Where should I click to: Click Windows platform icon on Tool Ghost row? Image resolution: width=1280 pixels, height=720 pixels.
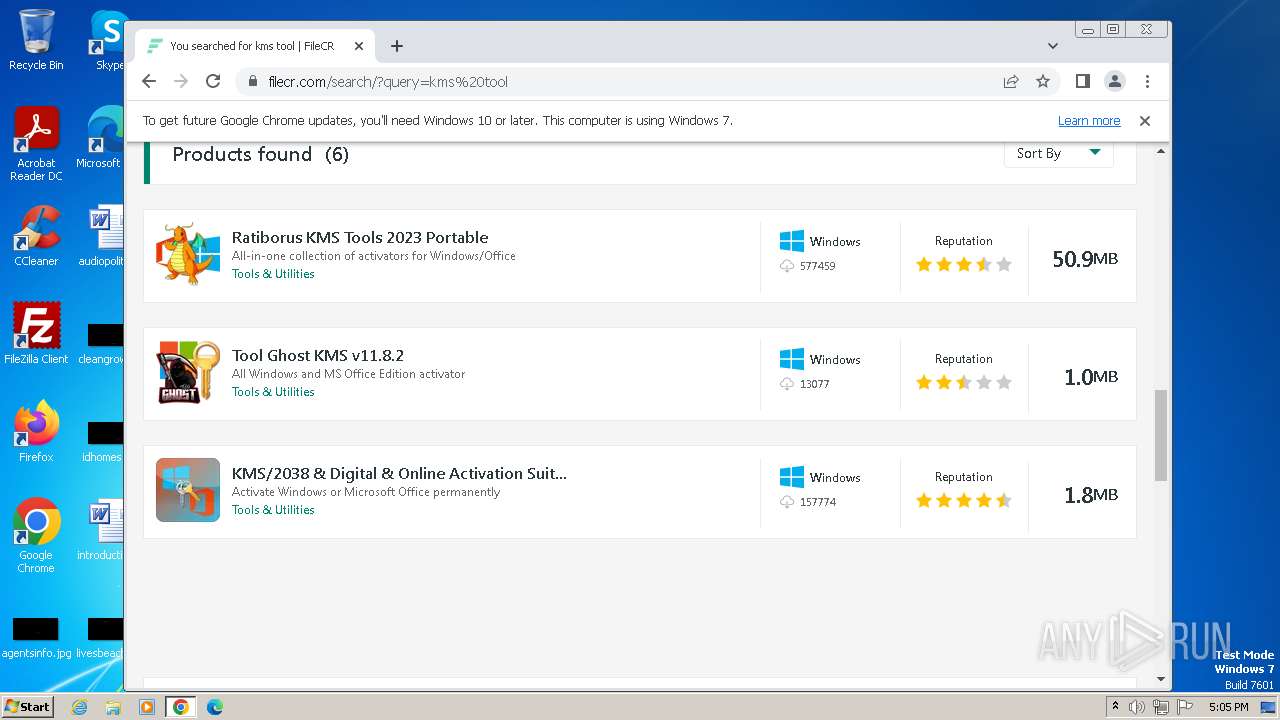(792, 359)
